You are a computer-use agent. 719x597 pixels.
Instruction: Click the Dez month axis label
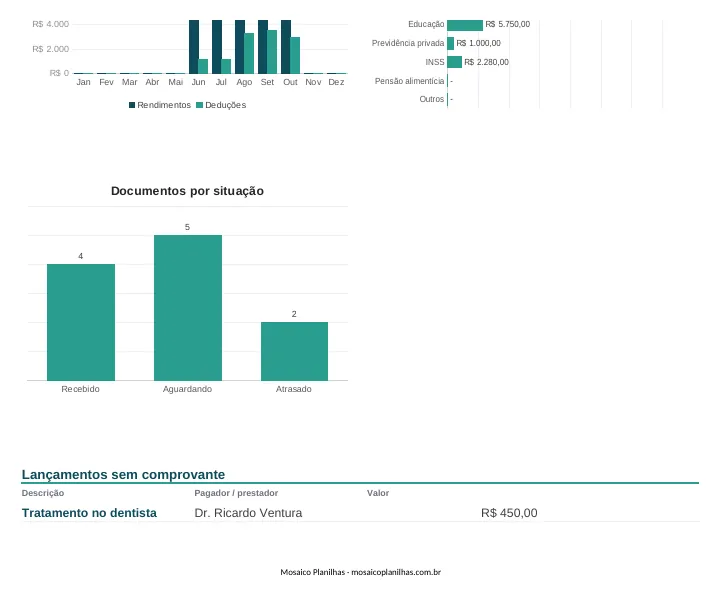click(x=336, y=82)
